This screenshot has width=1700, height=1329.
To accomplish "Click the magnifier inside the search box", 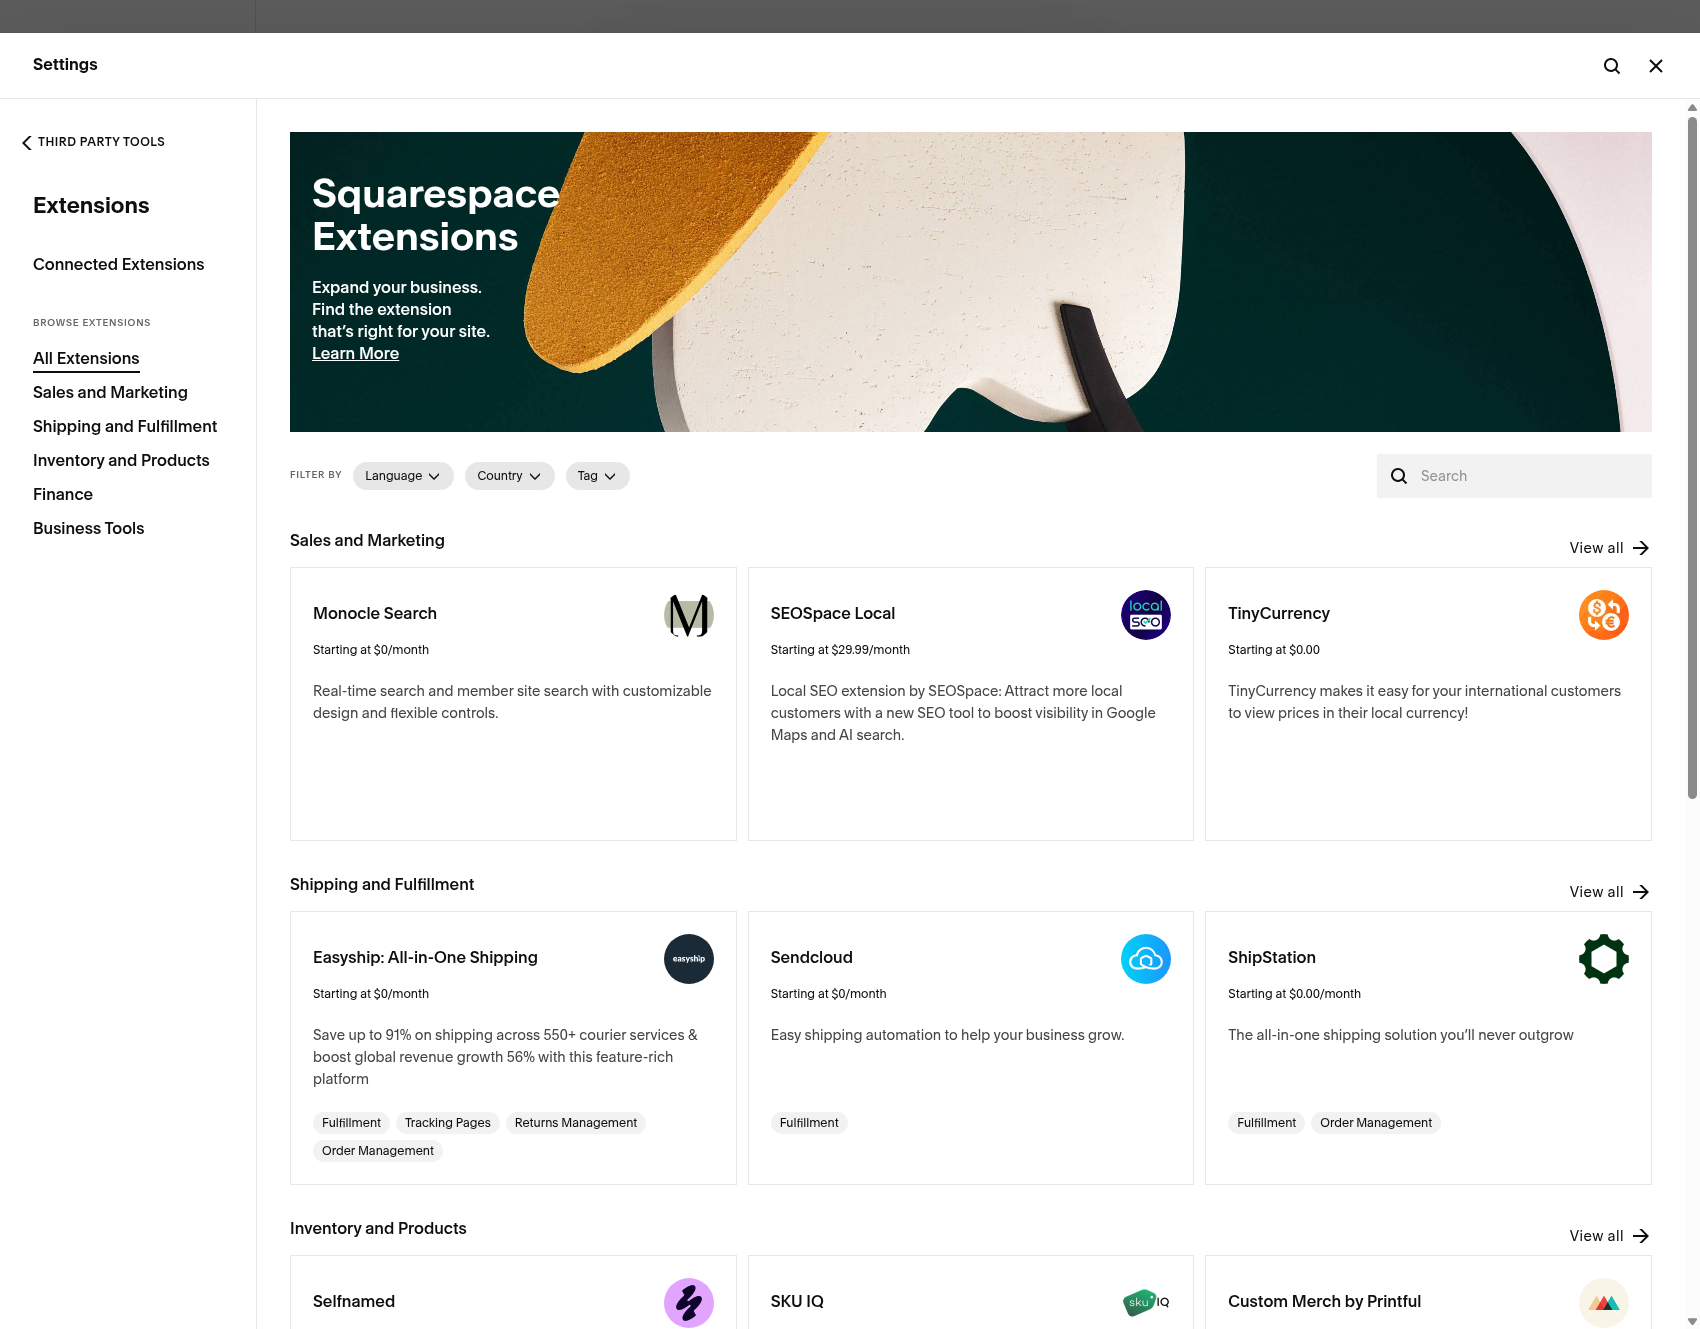I will tap(1399, 476).
